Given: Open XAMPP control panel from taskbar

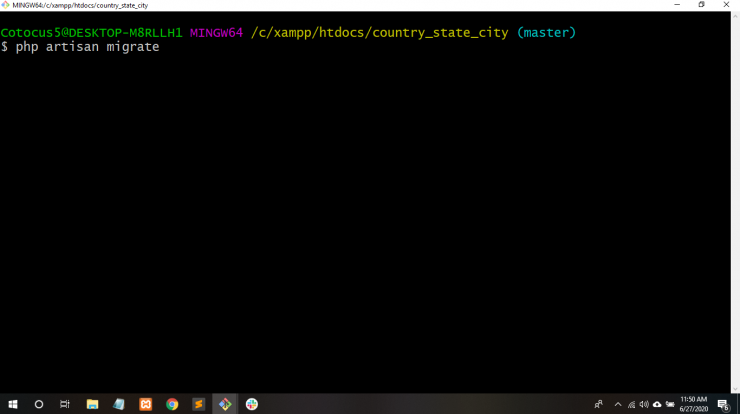Looking at the screenshot, I should coord(145,404).
